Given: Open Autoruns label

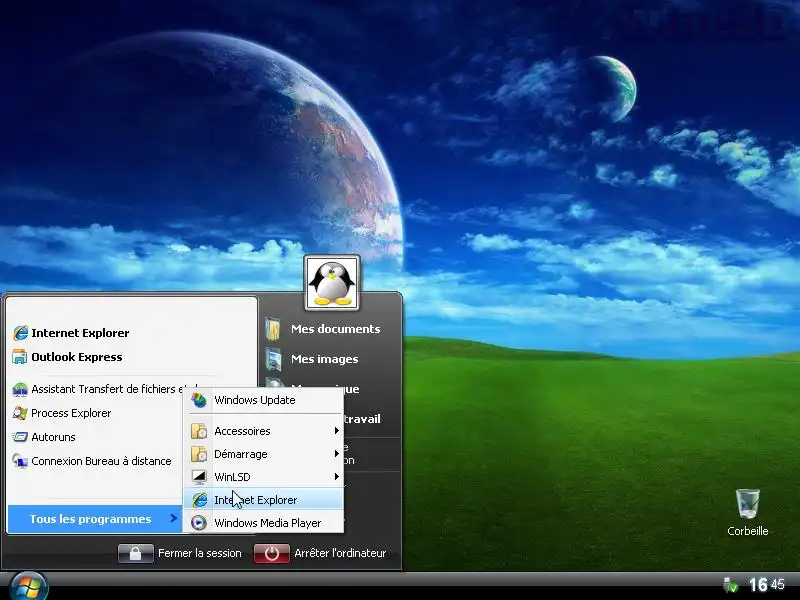Looking at the screenshot, I should point(53,437).
